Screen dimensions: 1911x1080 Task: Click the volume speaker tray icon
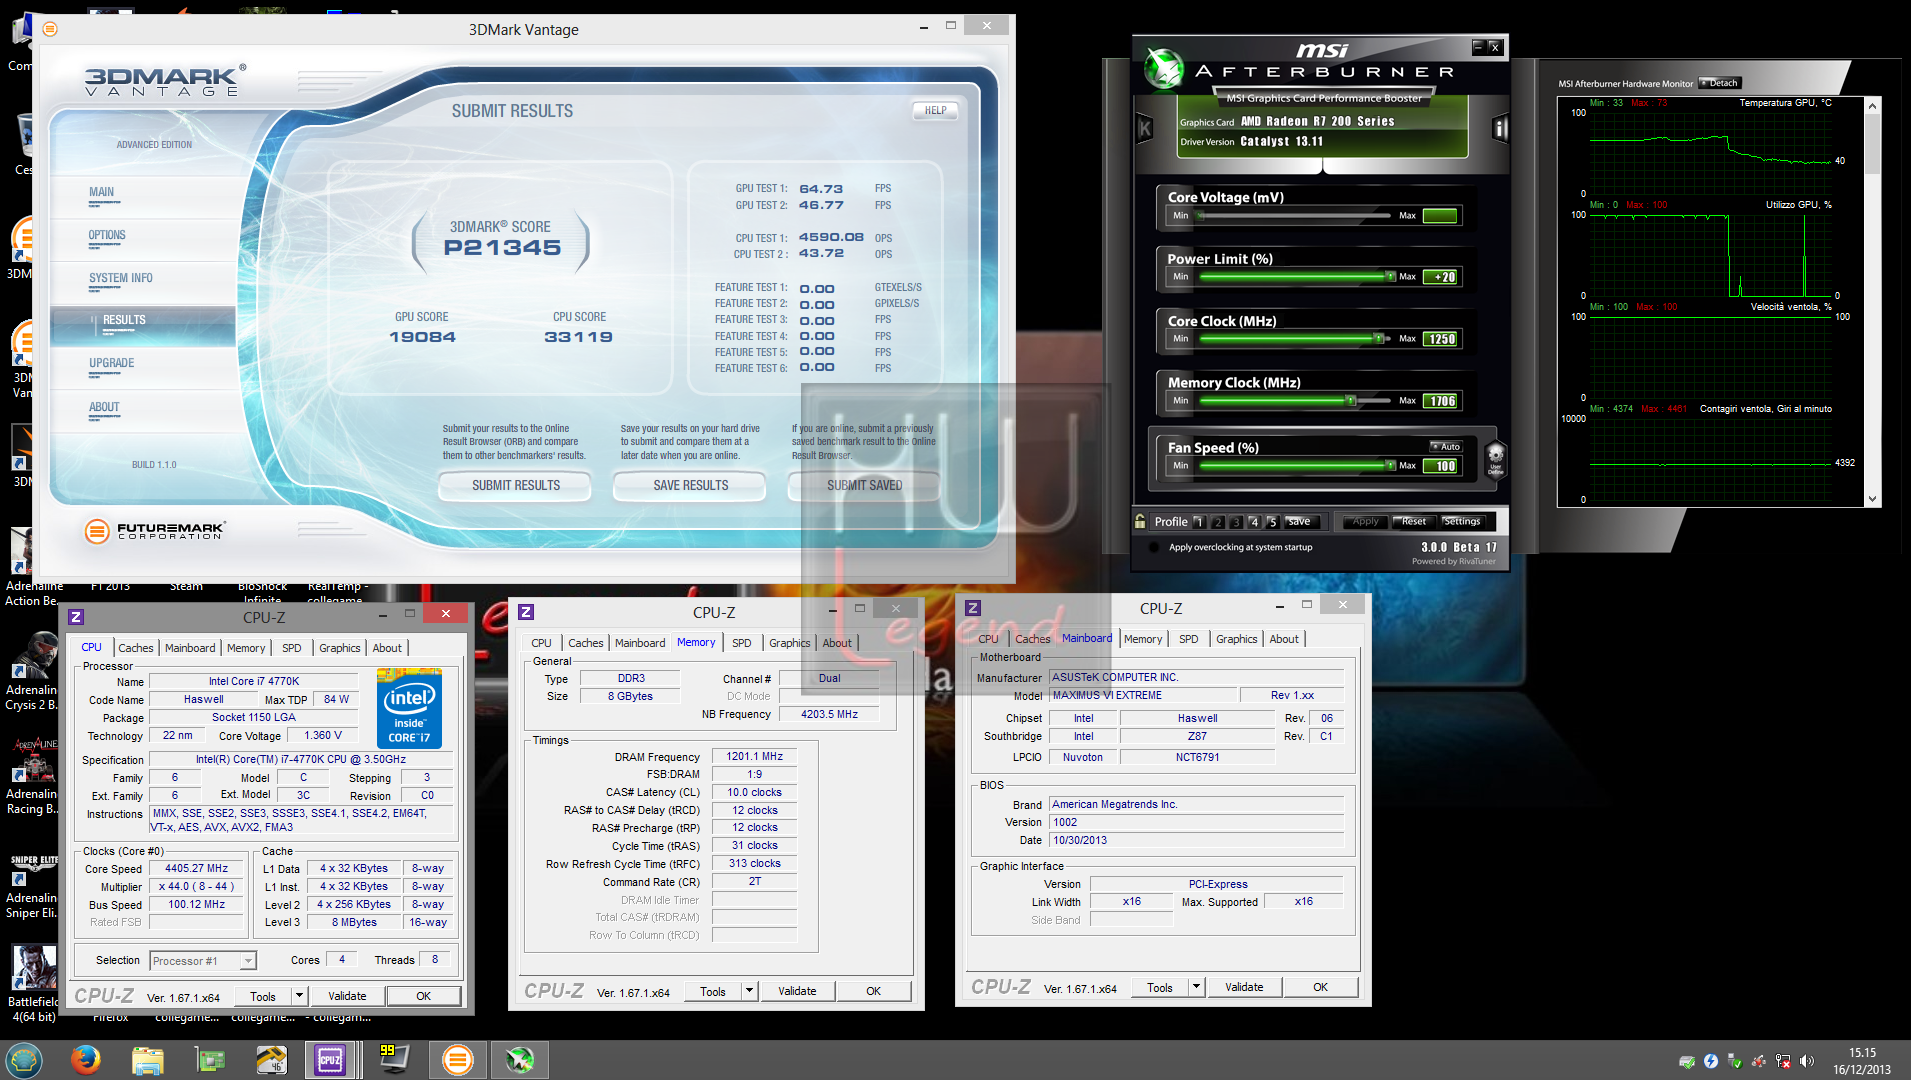pyautogui.click(x=1807, y=1061)
